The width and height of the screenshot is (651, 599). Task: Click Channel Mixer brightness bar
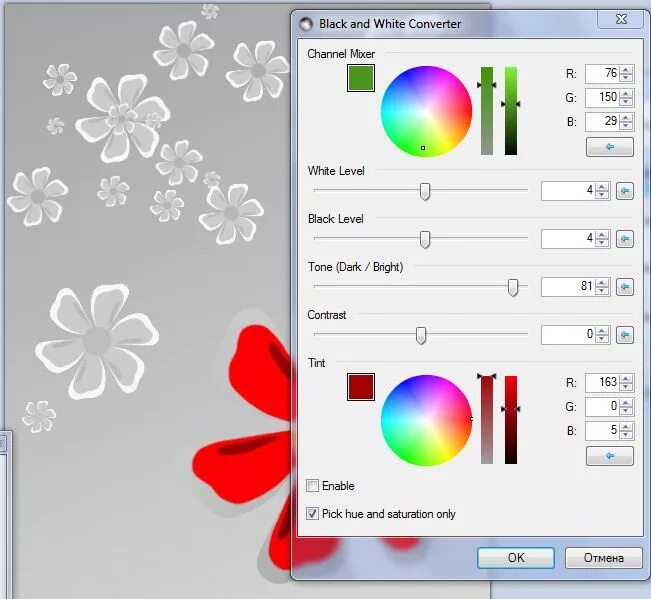(x=511, y=111)
